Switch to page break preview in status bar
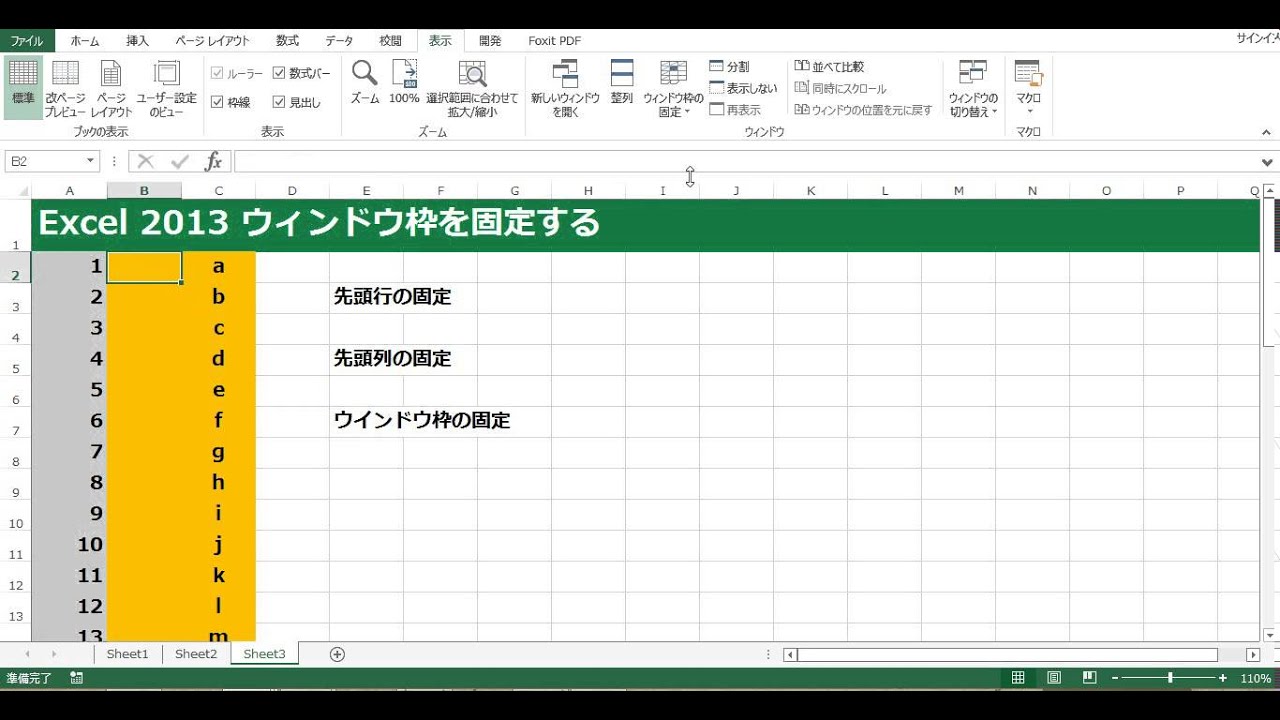1280x720 pixels. click(x=1089, y=678)
